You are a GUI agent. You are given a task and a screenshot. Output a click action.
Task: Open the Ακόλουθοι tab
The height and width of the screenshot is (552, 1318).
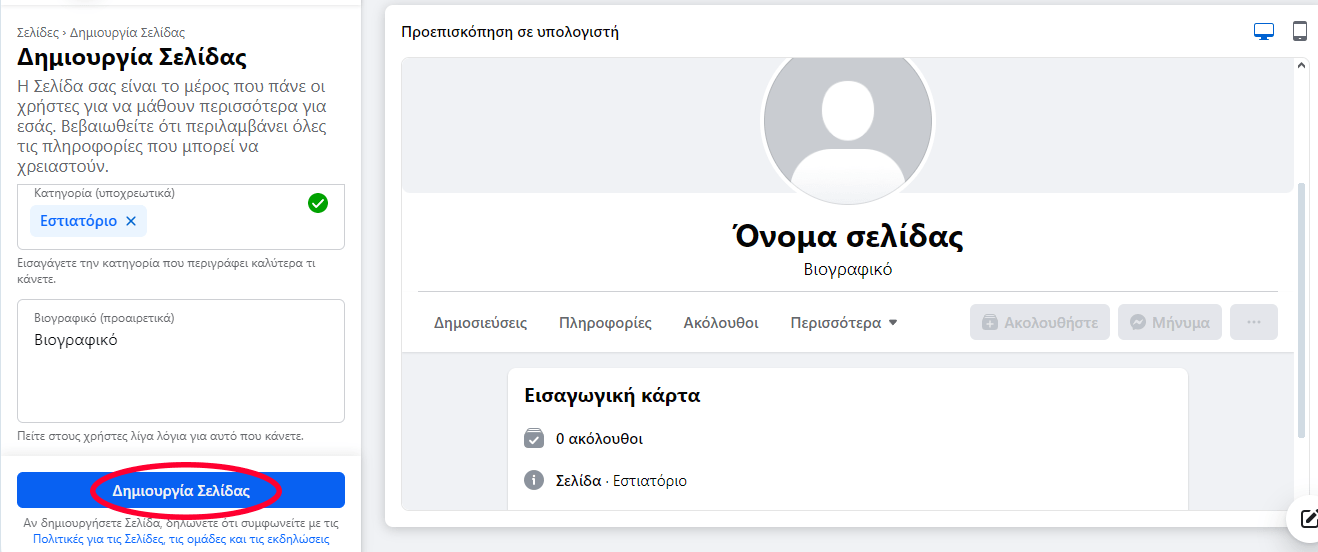pos(721,323)
